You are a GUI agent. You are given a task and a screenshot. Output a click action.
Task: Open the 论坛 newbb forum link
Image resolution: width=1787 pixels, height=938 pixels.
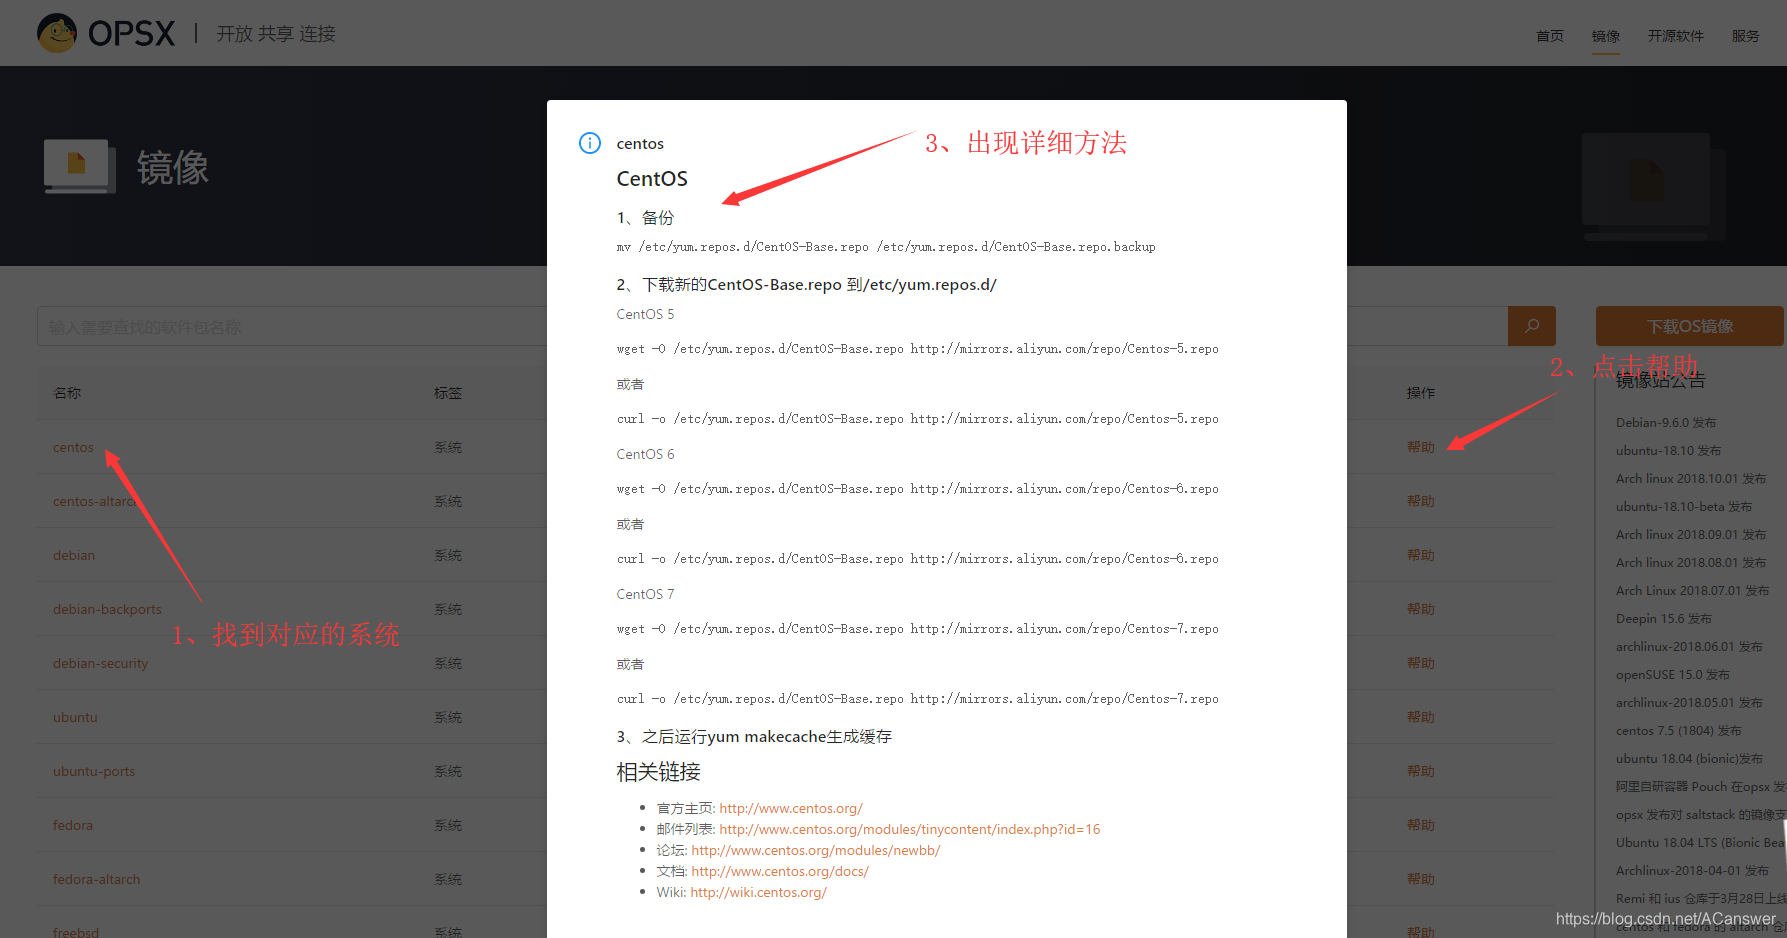(815, 850)
